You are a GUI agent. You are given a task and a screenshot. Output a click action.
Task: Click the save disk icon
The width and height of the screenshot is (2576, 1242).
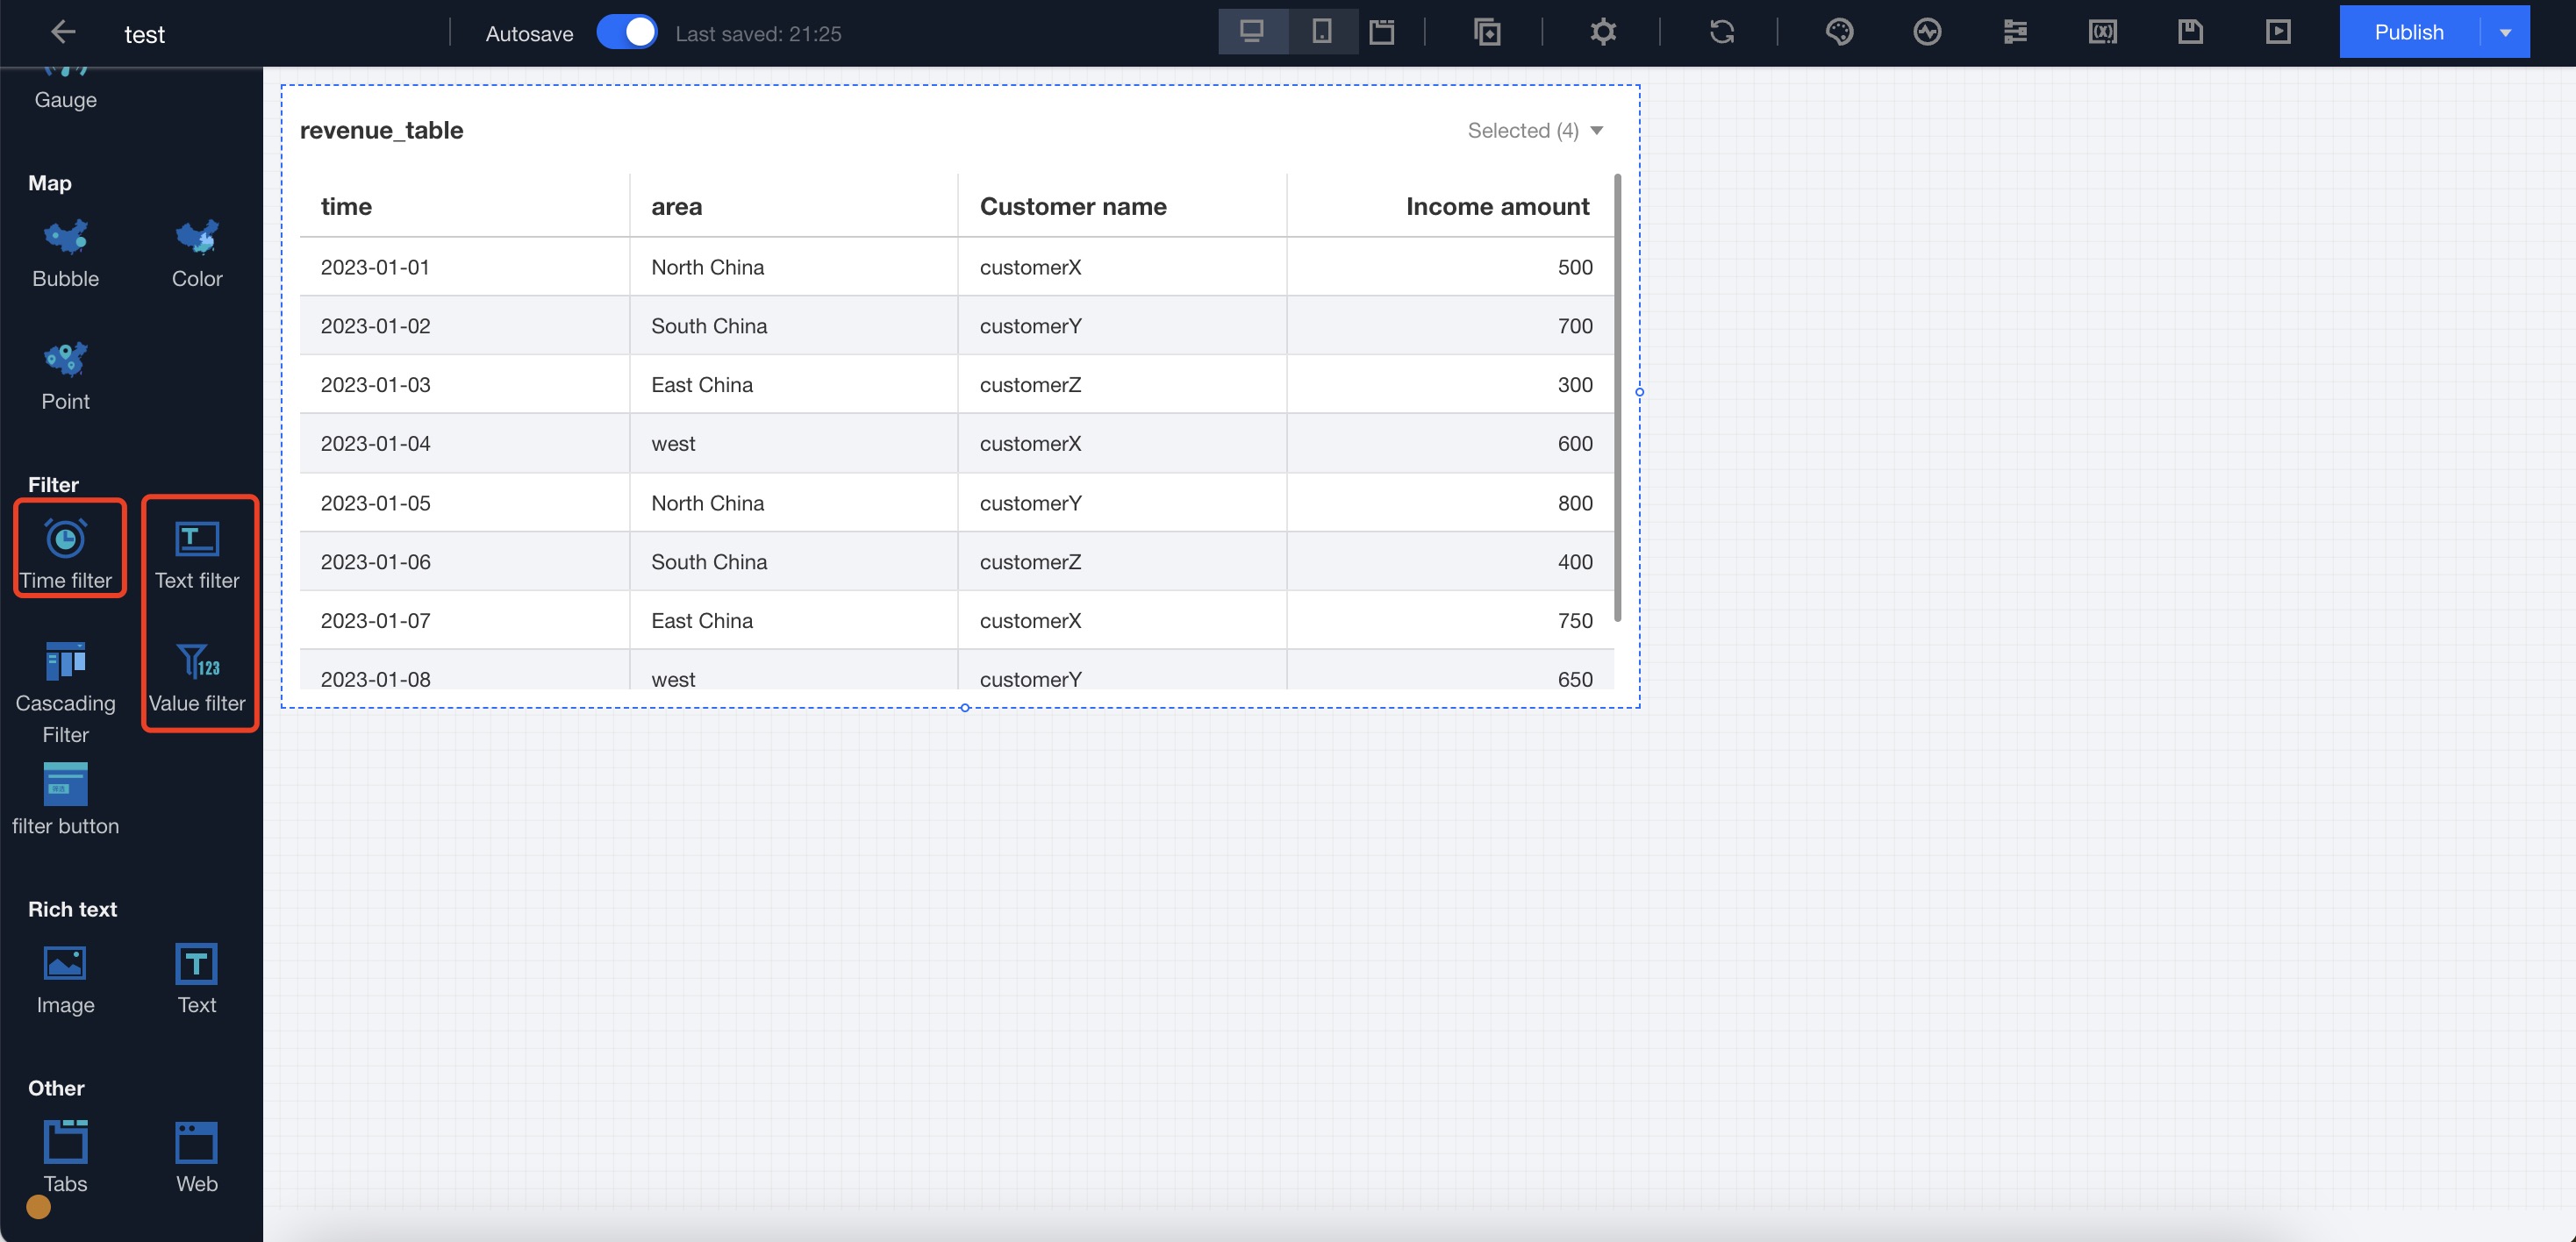[2190, 32]
